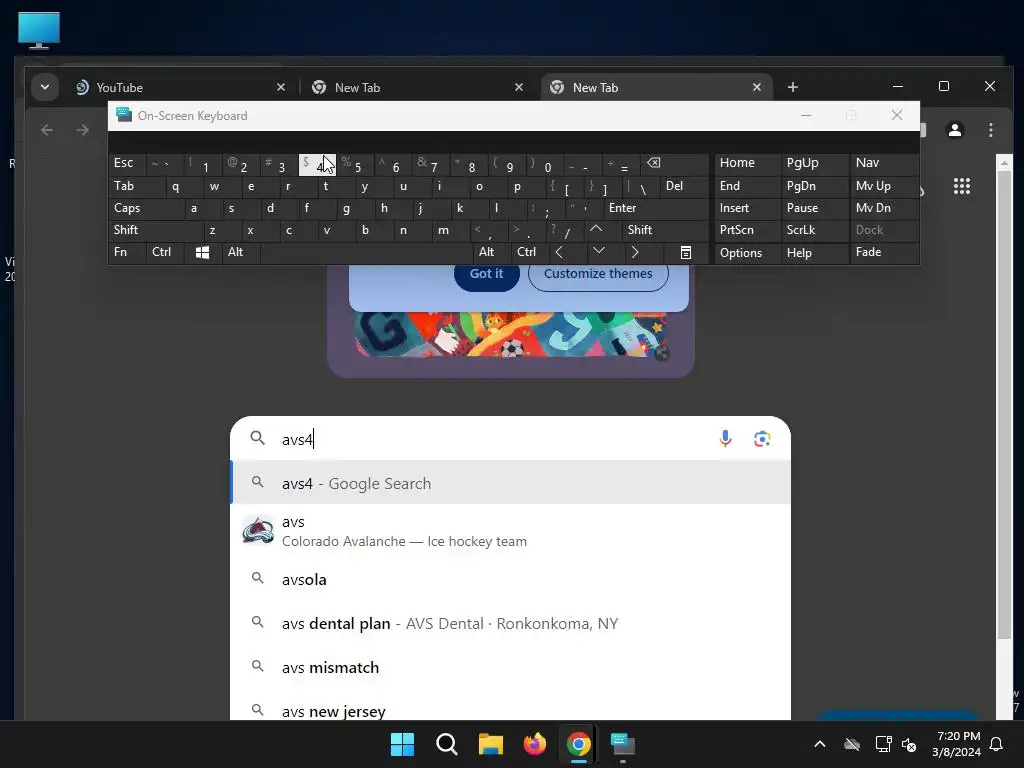Image resolution: width=1024 pixels, height=768 pixels.
Task: Tap the down arrow key on keyboard
Action: 599,251
